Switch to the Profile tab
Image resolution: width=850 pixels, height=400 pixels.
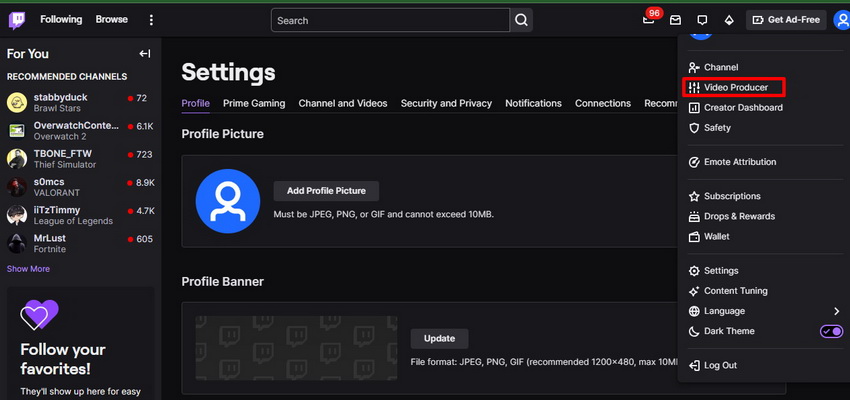[196, 103]
